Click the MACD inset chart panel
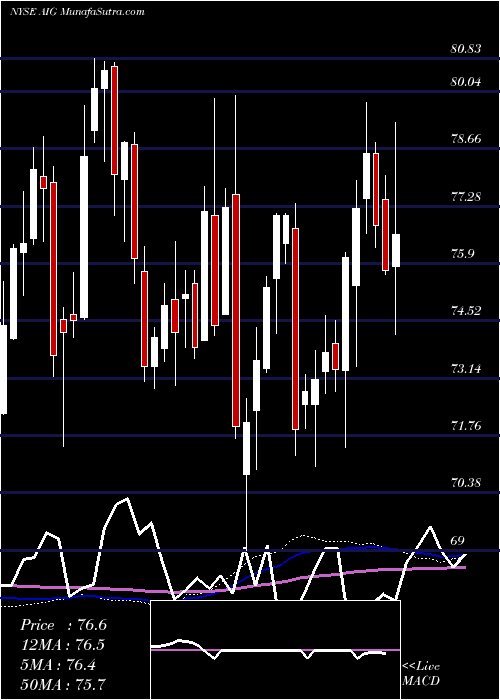 pyautogui.click(x=275, y=650)
